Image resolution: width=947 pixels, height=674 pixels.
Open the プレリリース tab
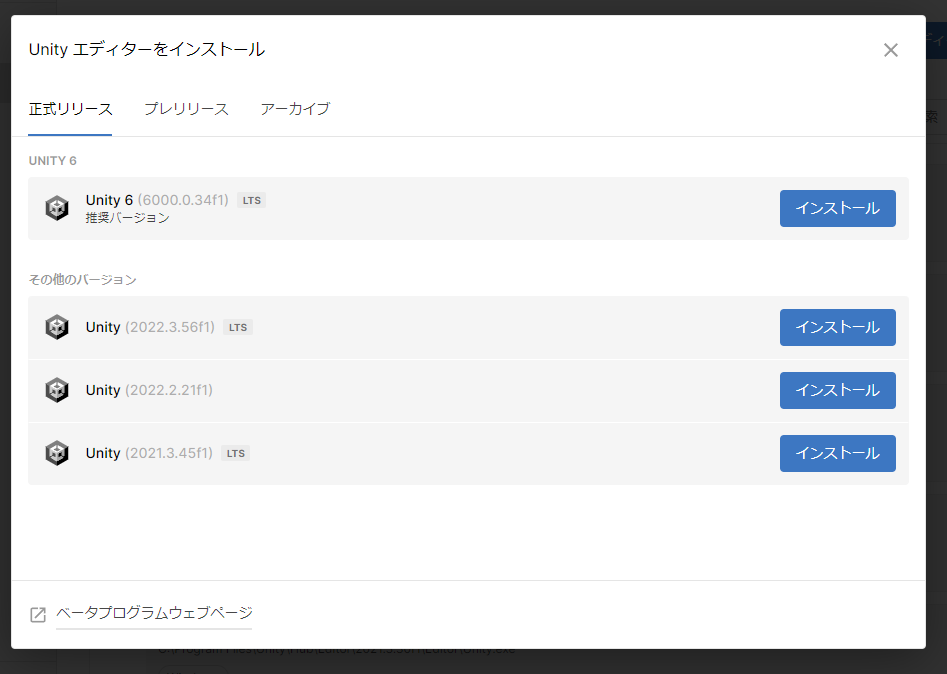pos(186,109)
